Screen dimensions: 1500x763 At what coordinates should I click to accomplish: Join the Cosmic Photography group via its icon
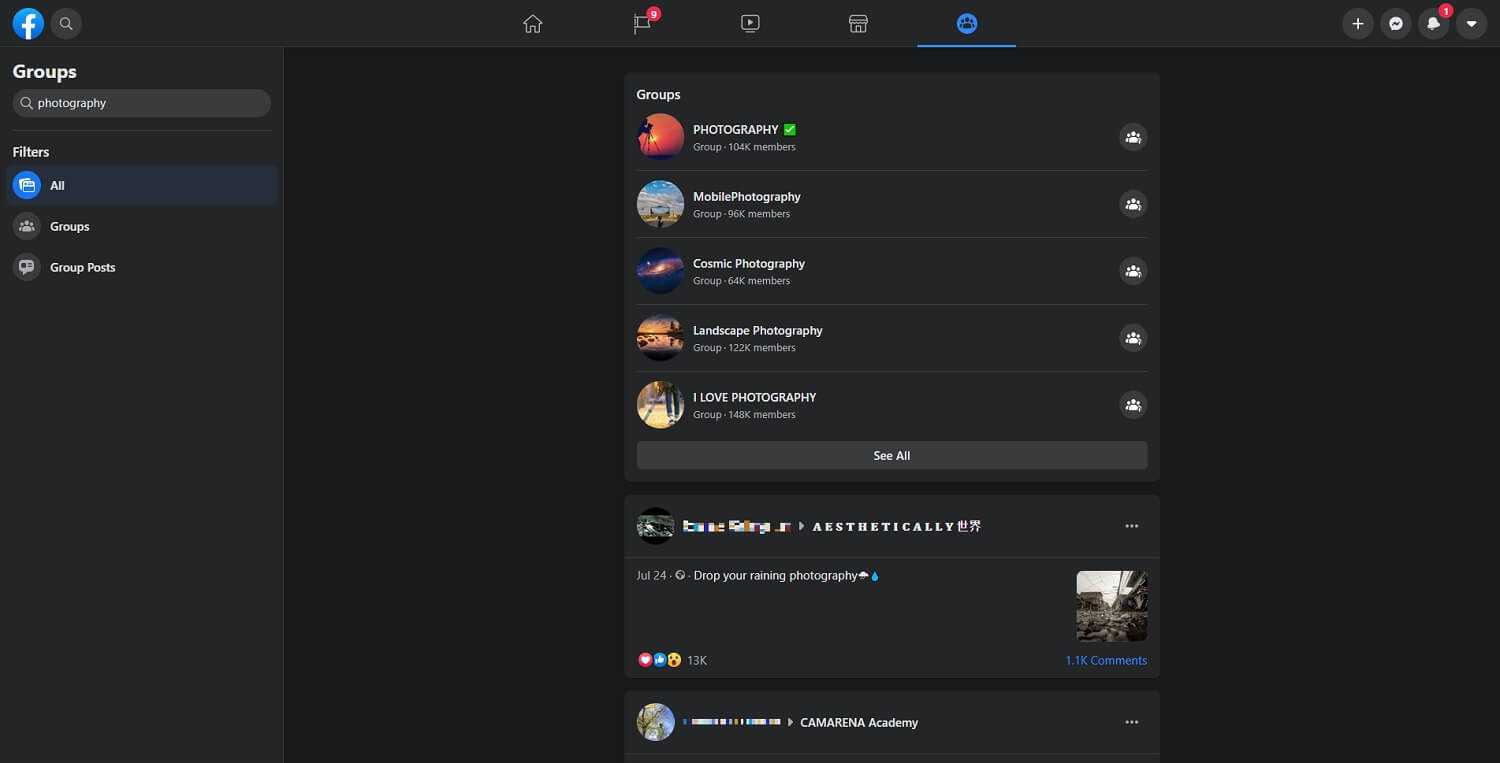pos(1133,272)
